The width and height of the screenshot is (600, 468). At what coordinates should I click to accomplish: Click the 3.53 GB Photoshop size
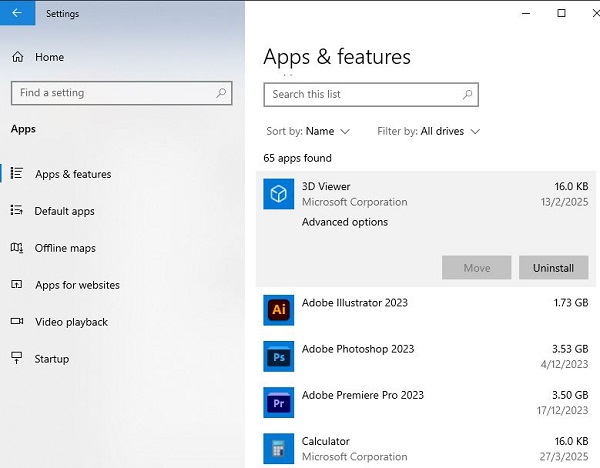coord(570,349)
